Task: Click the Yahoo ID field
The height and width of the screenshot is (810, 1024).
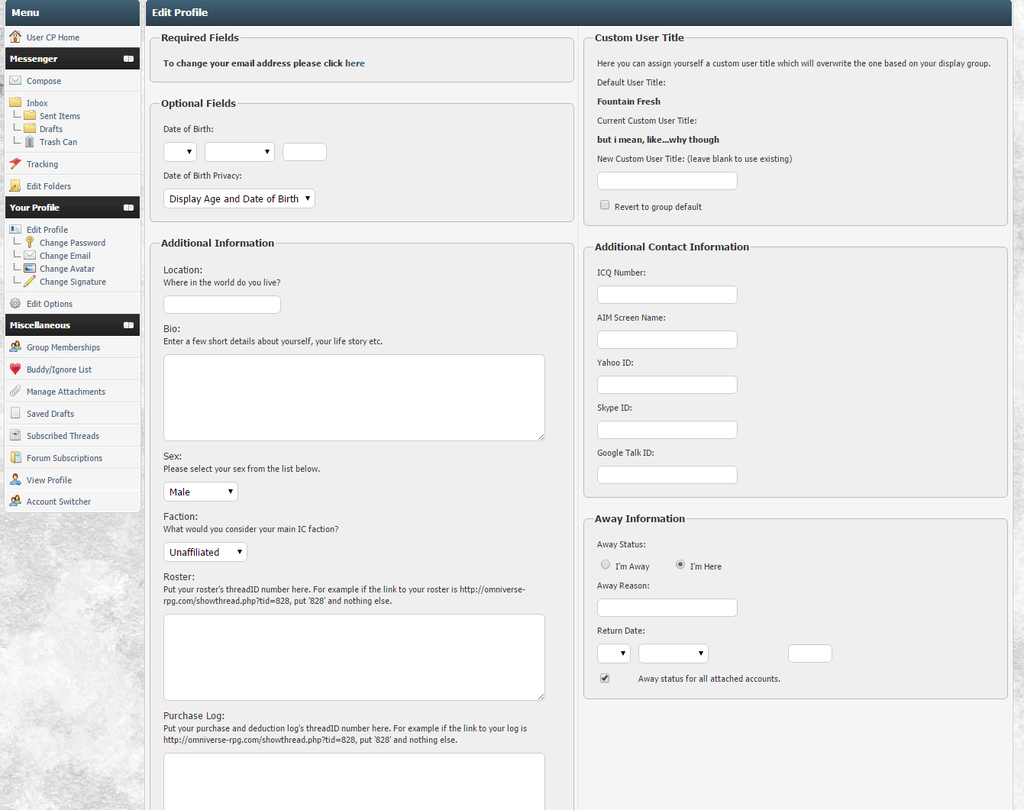Action: [x=667, y=385]
